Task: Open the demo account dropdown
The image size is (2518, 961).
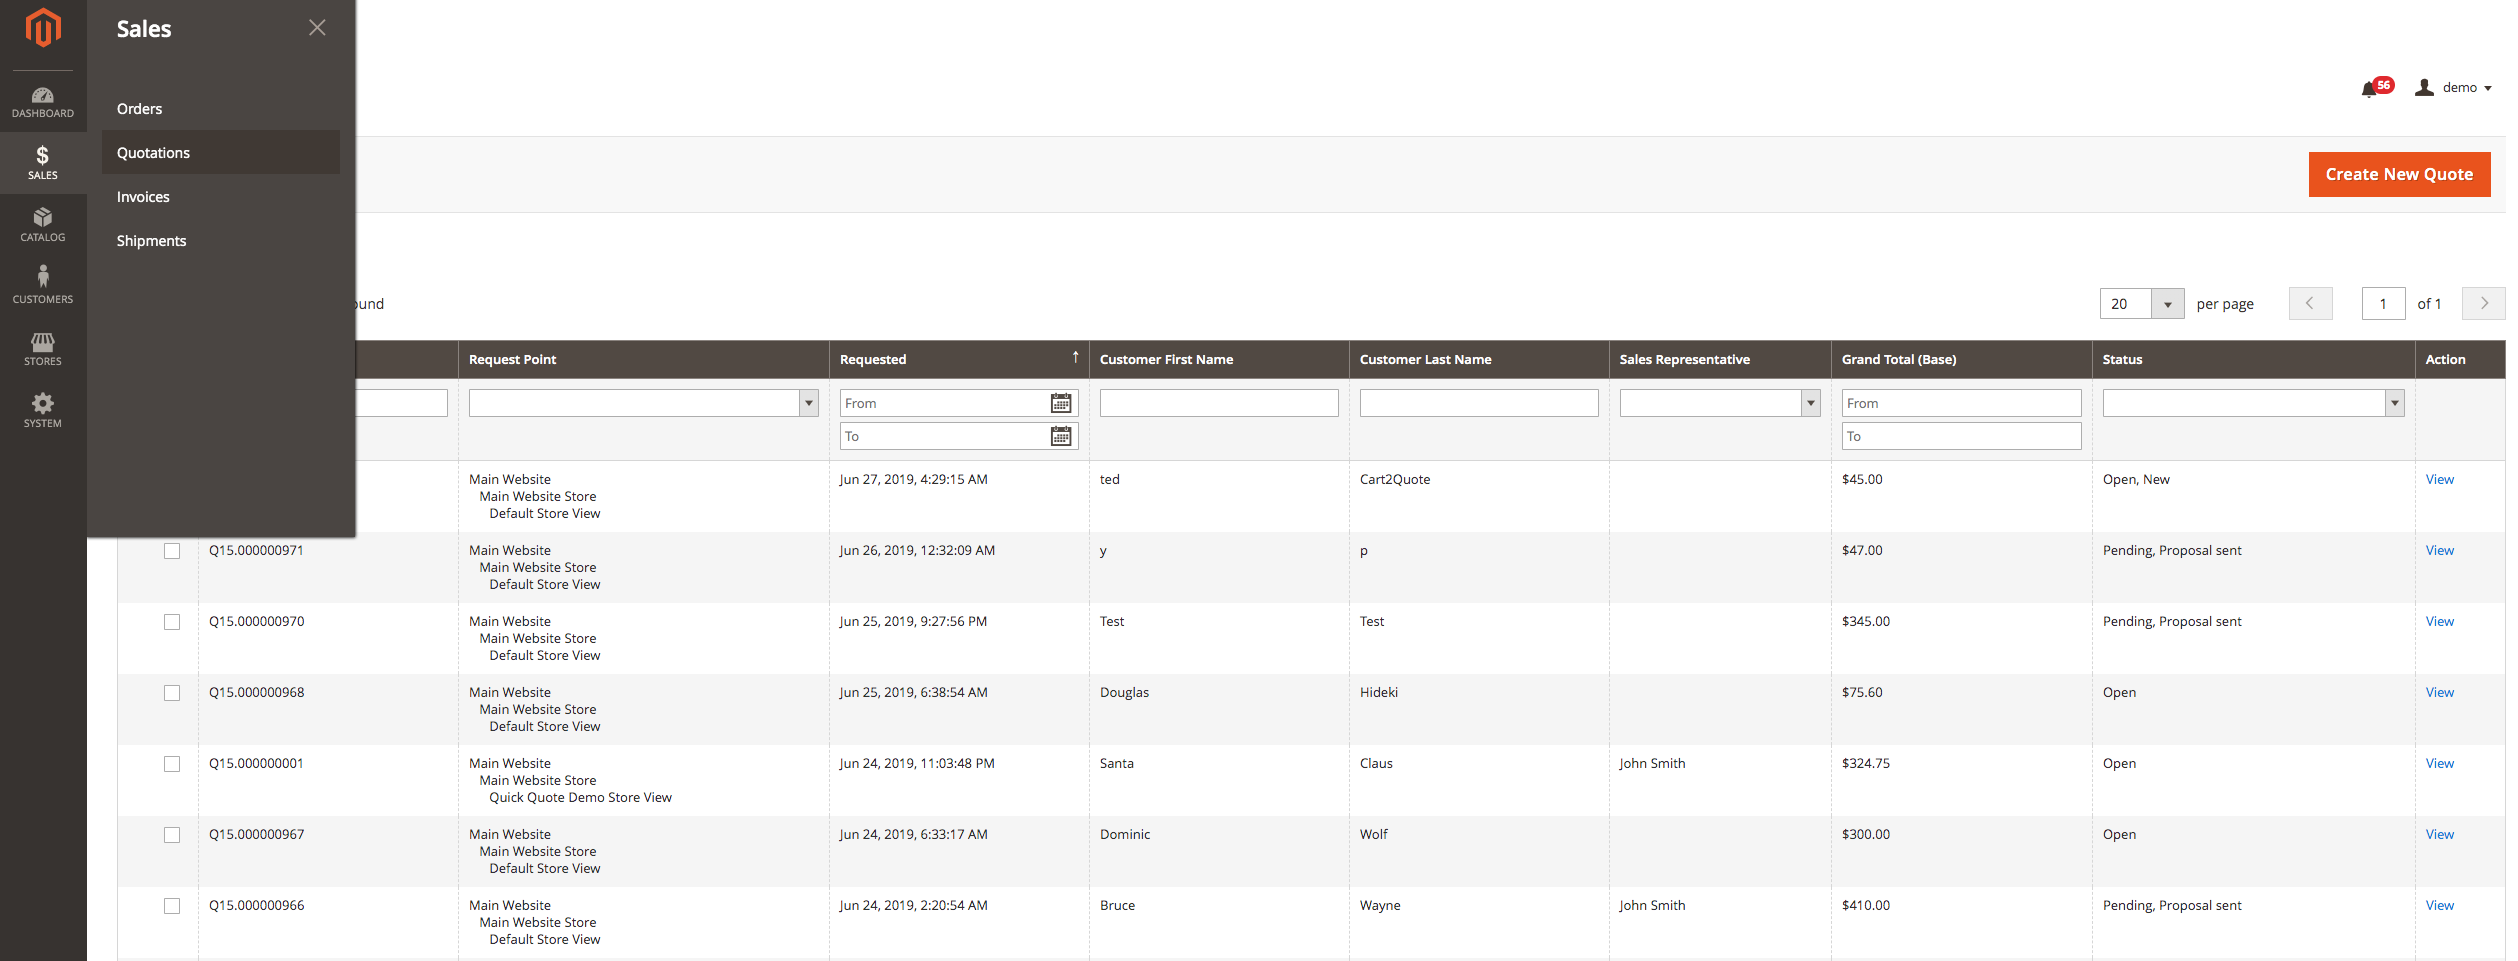Action: coord(2455,87)
